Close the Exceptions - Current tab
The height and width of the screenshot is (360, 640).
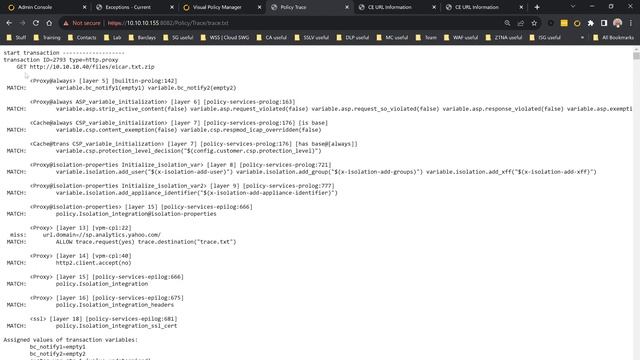172,7
